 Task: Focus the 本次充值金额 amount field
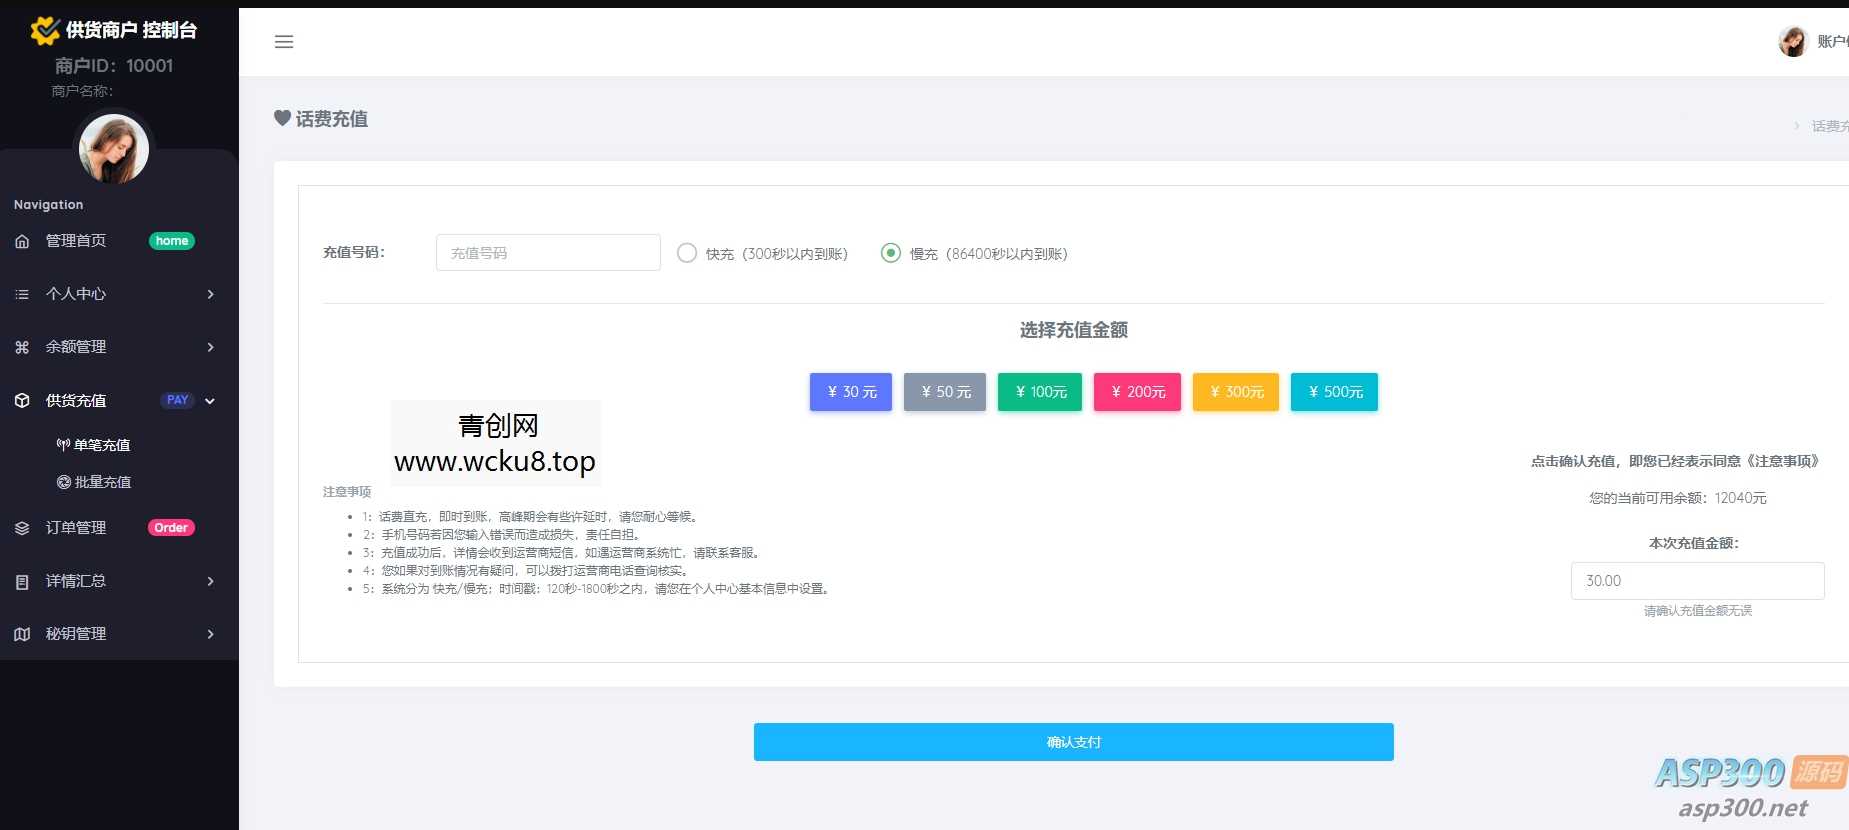tap(1698, 581)
